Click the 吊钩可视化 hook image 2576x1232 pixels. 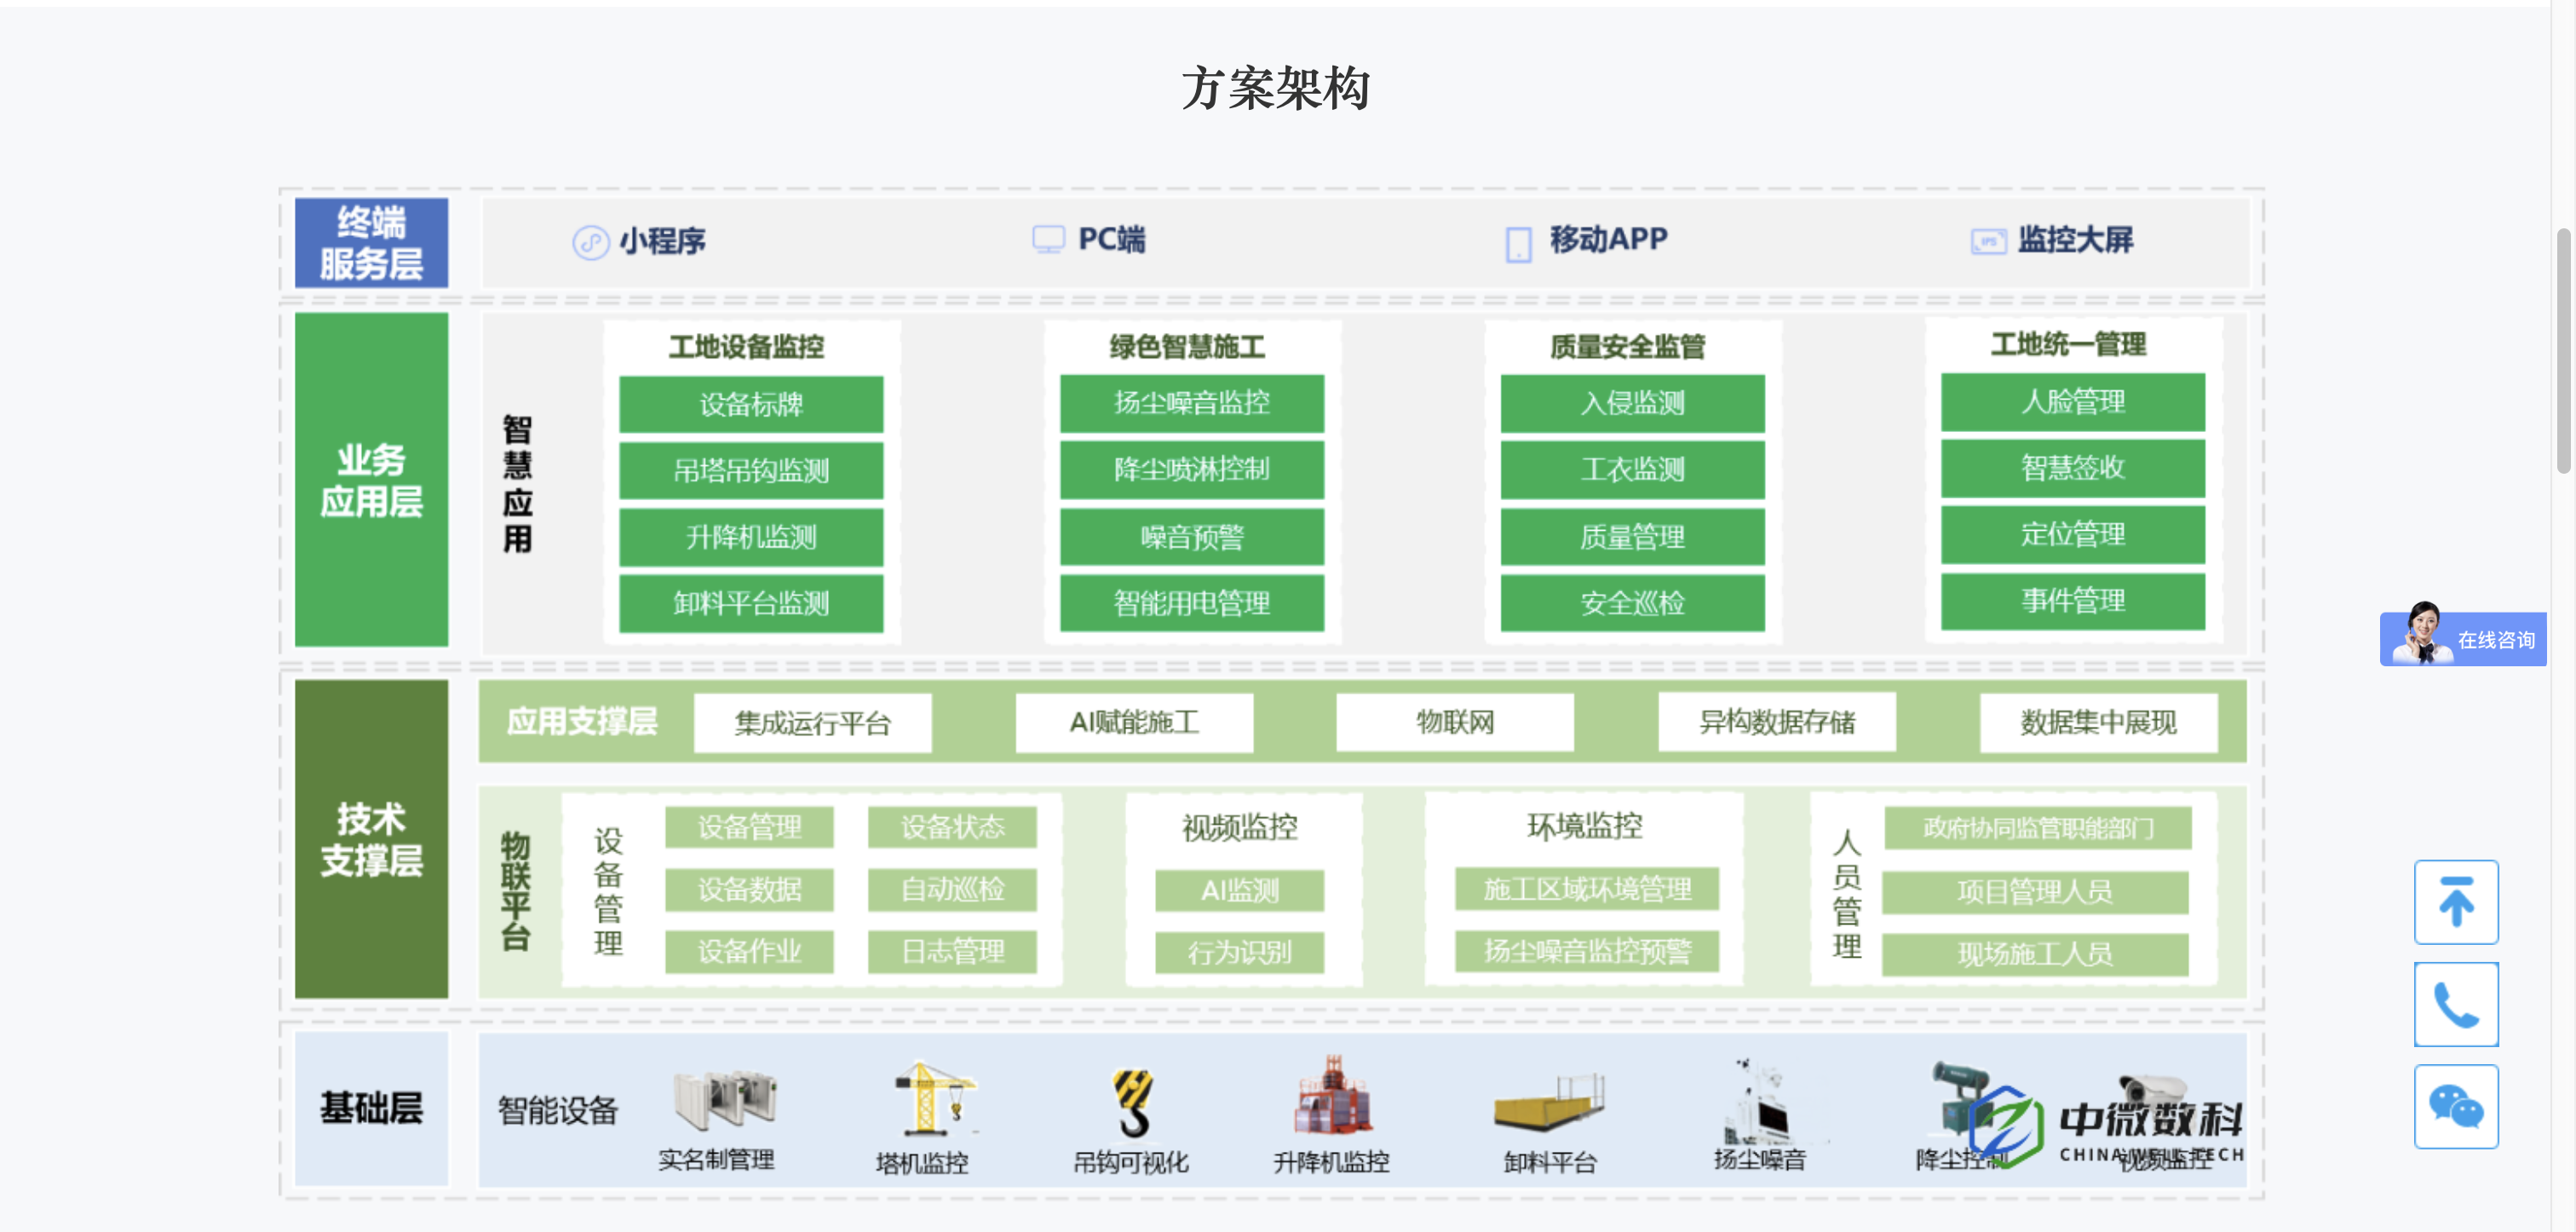(1134, 1102)
